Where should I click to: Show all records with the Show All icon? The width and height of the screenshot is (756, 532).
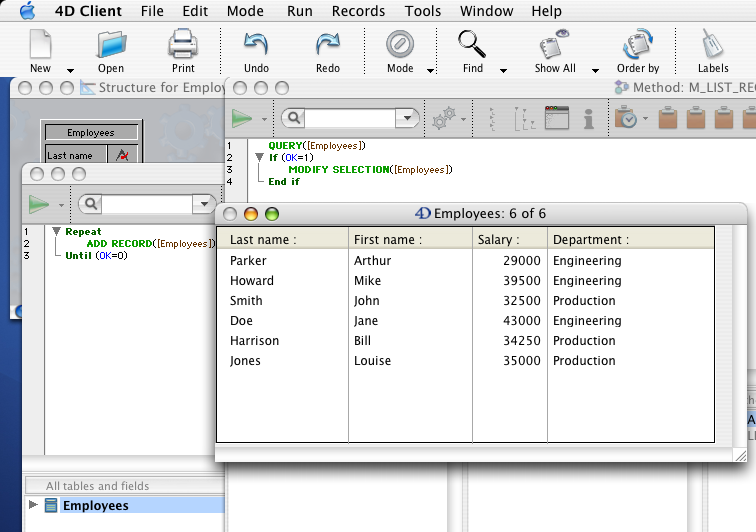click(x=554, y=46)
